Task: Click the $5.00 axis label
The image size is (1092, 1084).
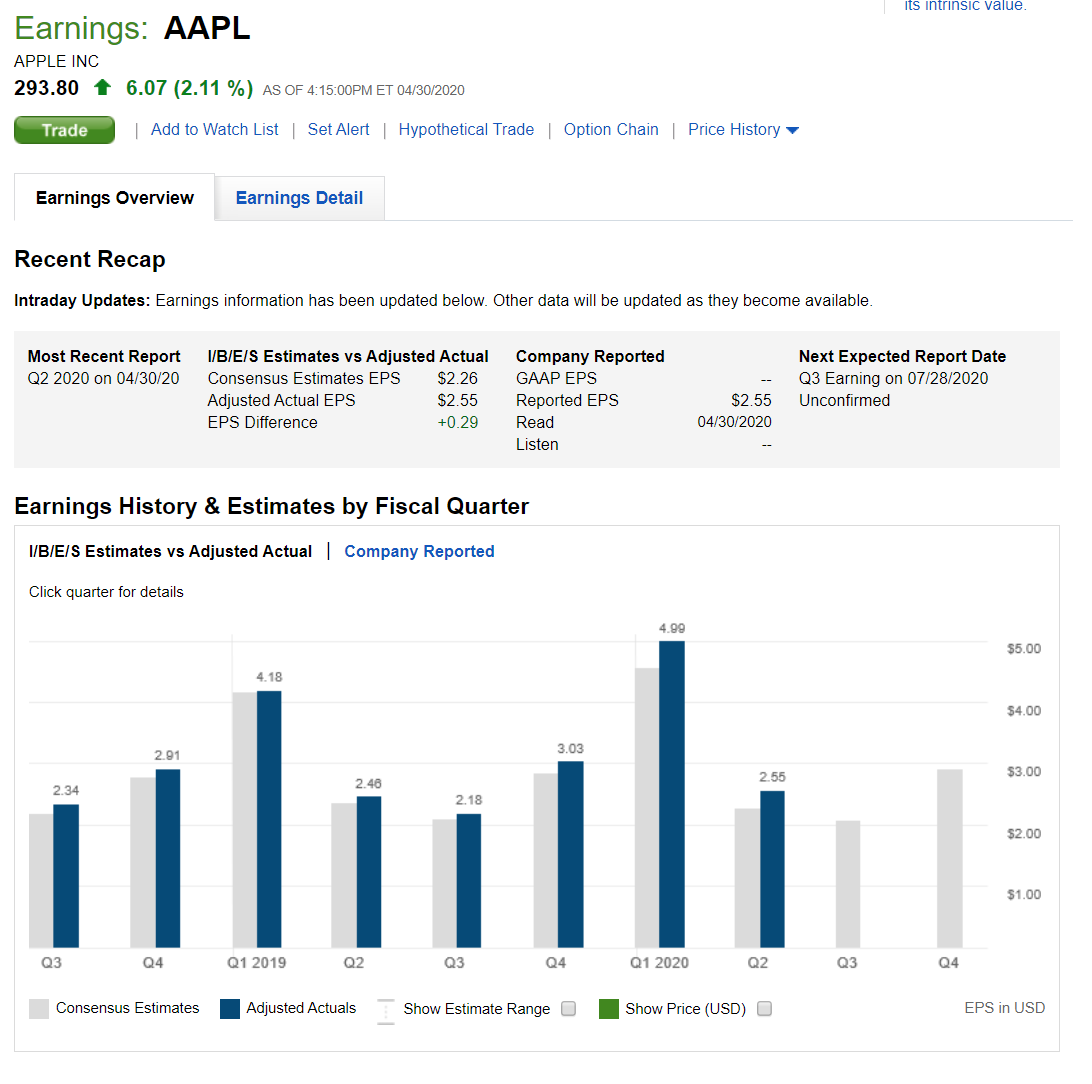Action: (1024, 649)
